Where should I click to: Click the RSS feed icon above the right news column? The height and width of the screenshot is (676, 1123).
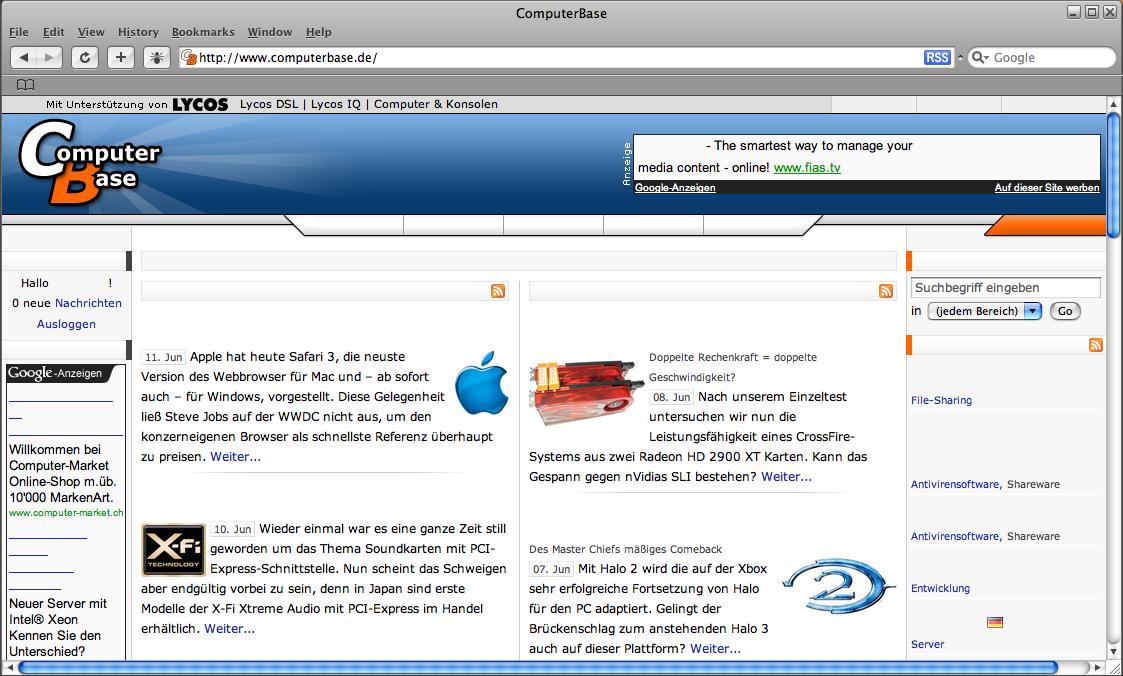point(886,291)
